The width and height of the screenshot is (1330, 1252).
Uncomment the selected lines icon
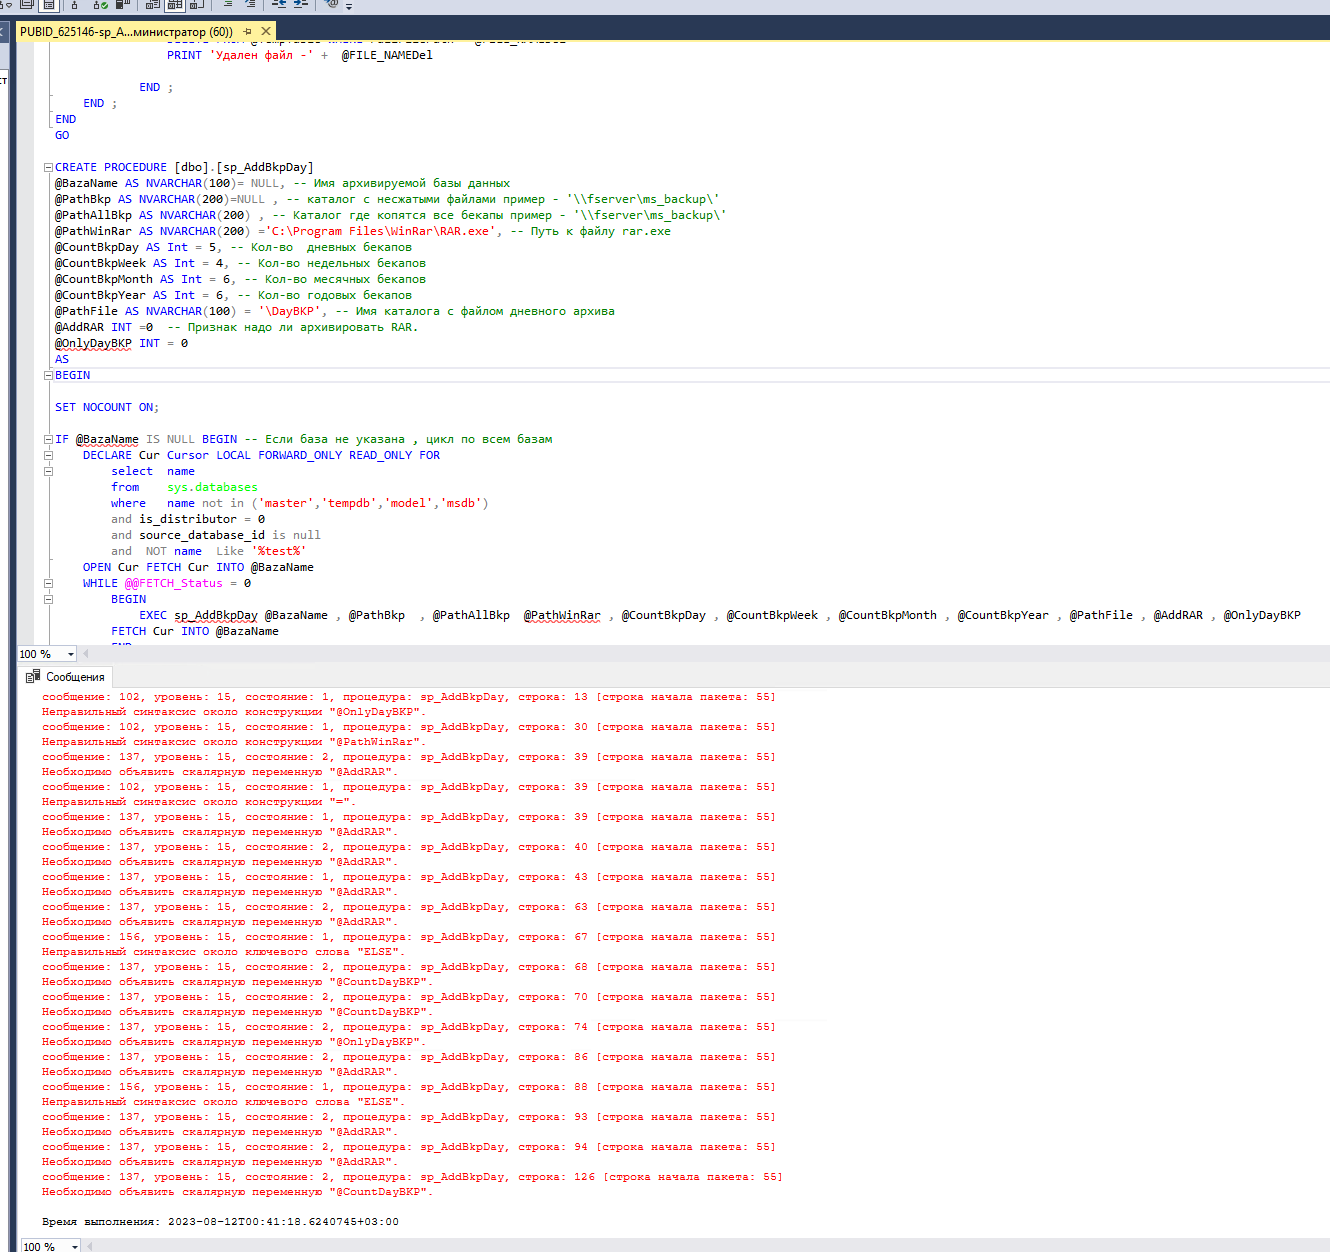[250, 5]
